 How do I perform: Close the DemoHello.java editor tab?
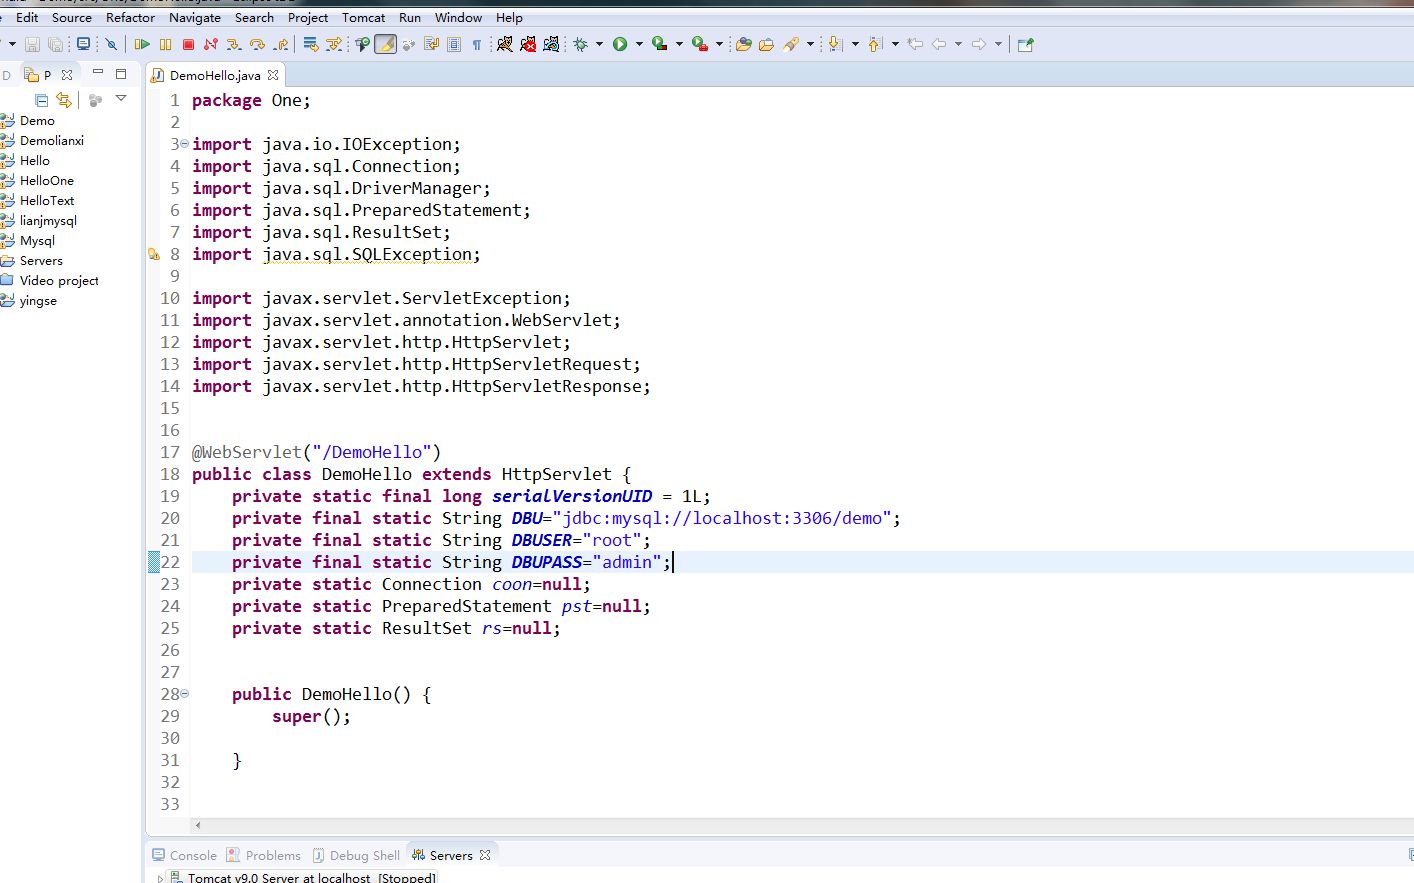coord(273,75)
